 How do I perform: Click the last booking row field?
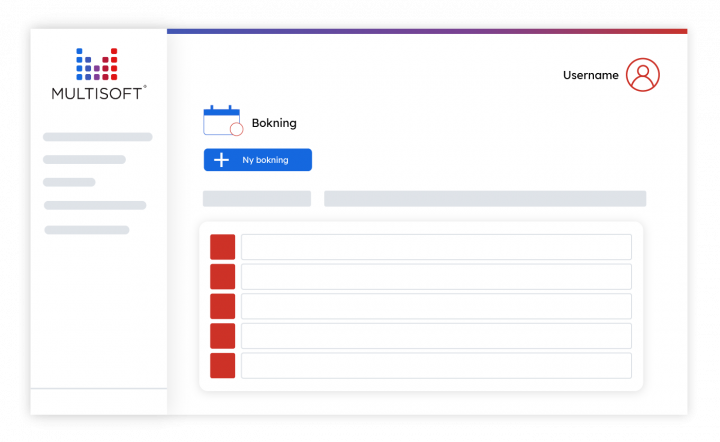[436, 365]
